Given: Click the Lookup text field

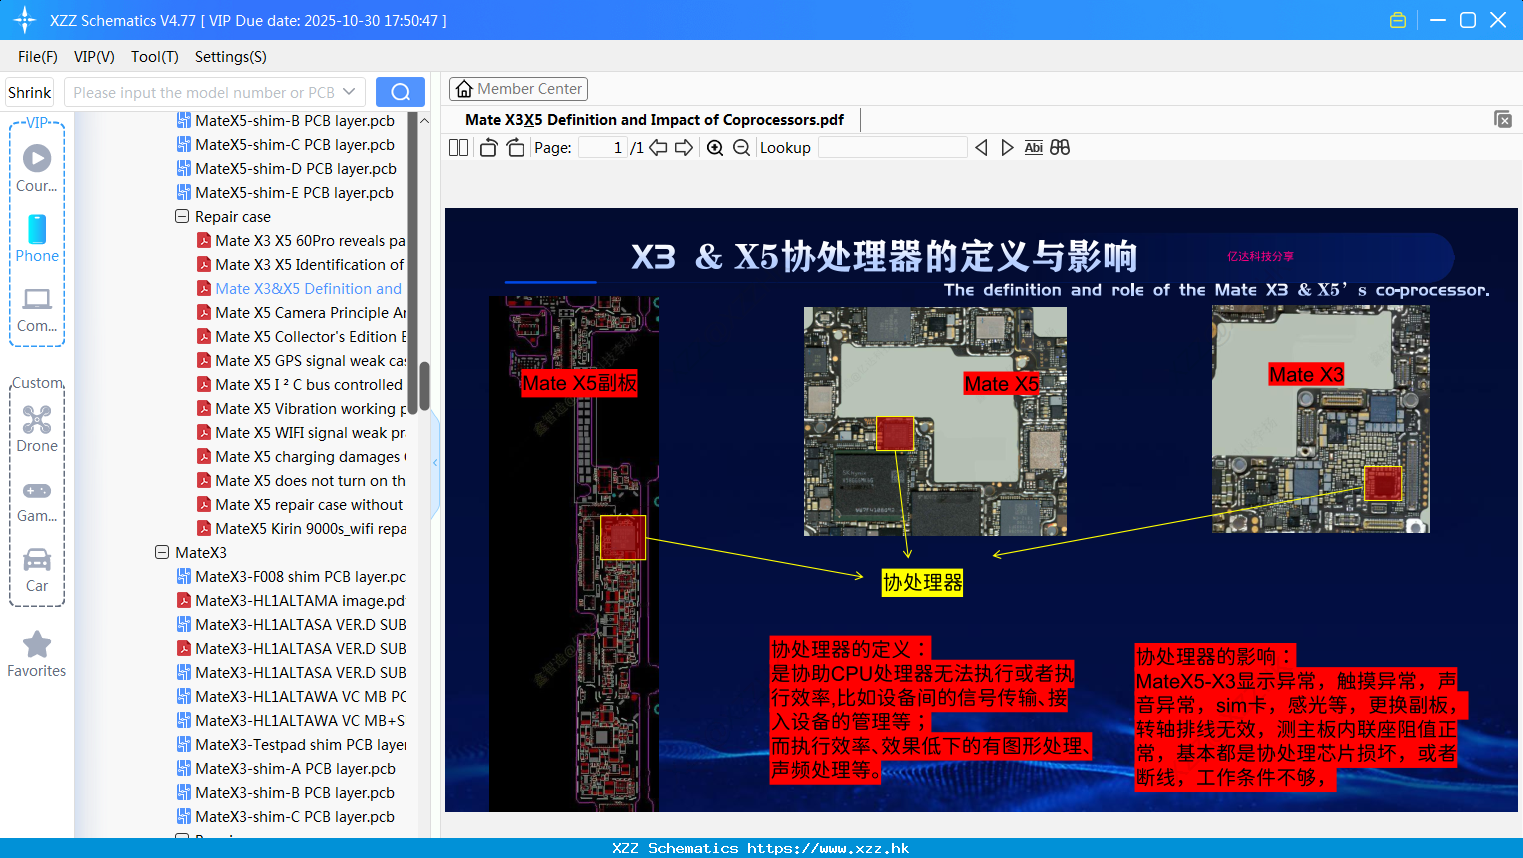Looking at the screenshot, I should (892, 148).
